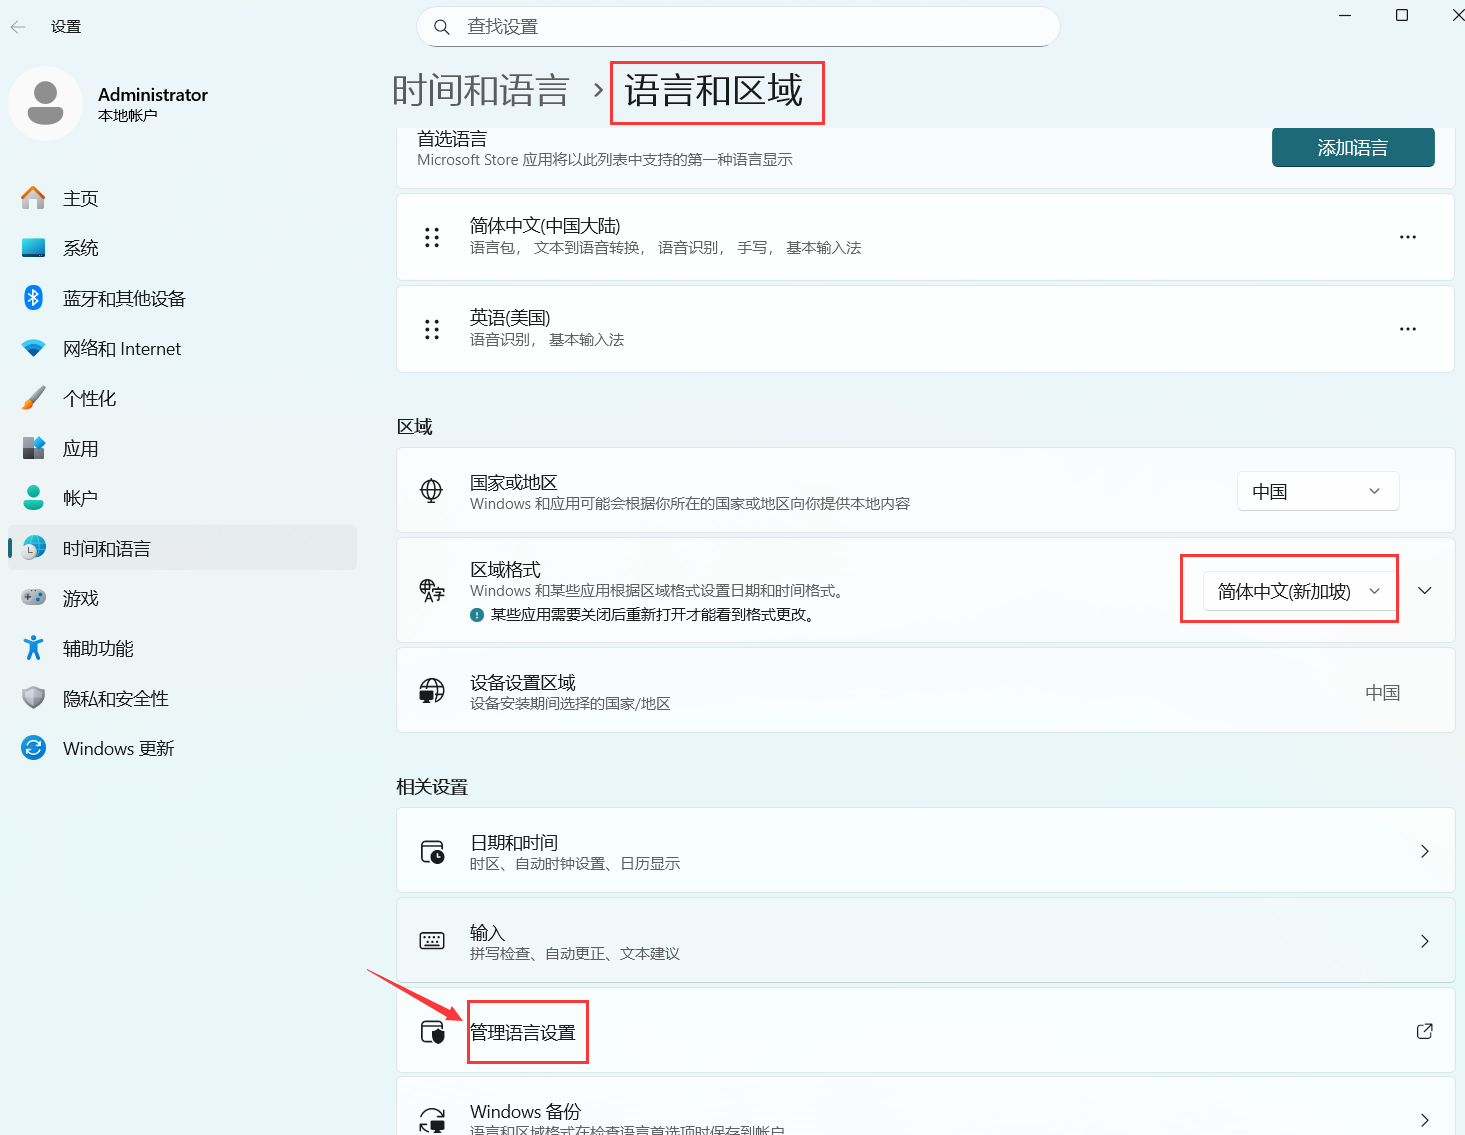Click external link icon for 管理语言设置

1424,1031
